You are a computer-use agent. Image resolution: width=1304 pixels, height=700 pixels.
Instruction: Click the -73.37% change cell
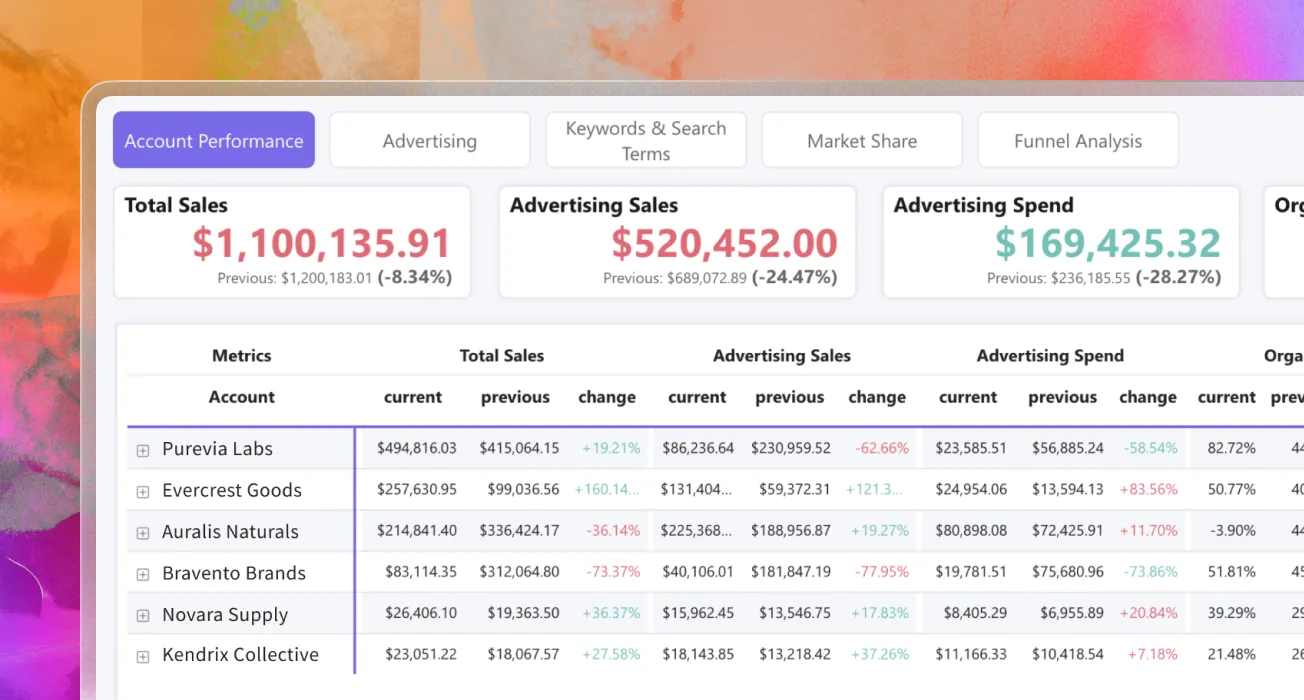click(x=613, y=573)
